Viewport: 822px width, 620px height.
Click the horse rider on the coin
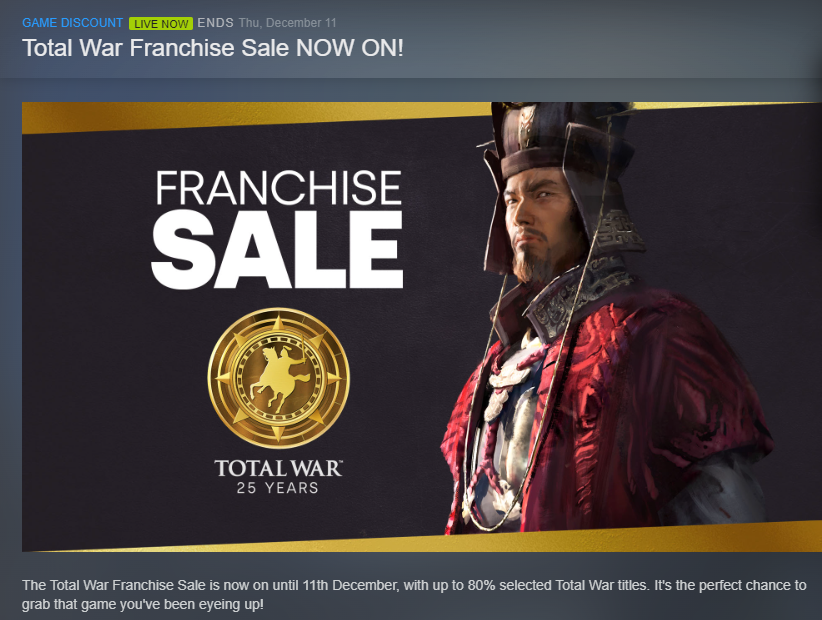point(279,377)
